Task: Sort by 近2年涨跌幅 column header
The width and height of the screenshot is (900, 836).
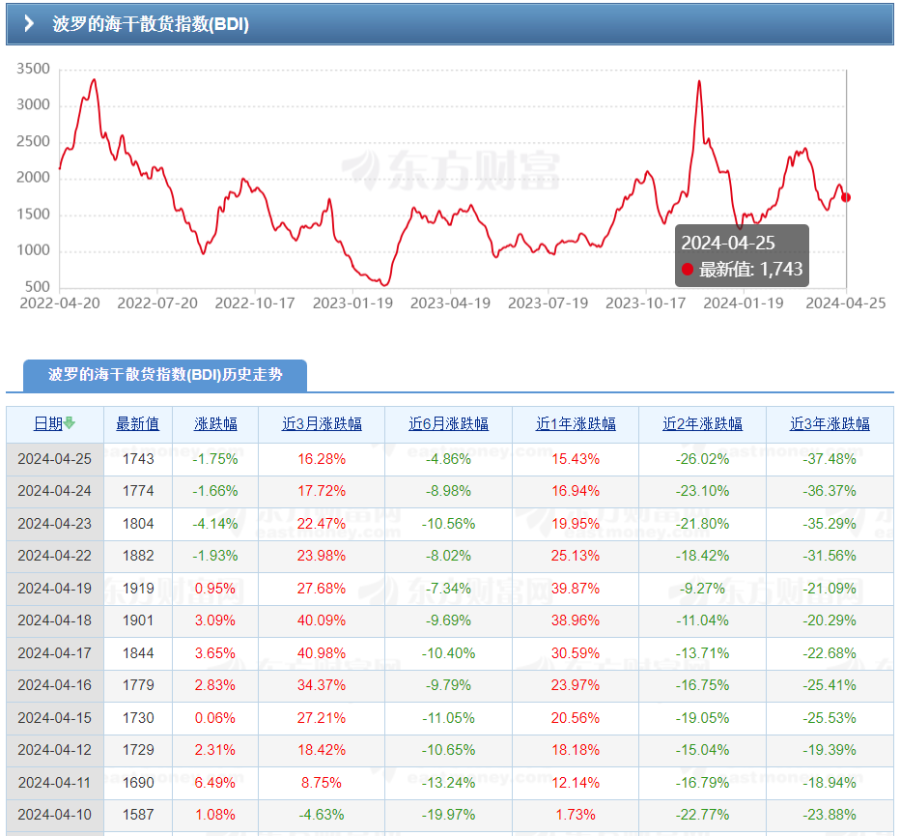Action: [702, 424]
